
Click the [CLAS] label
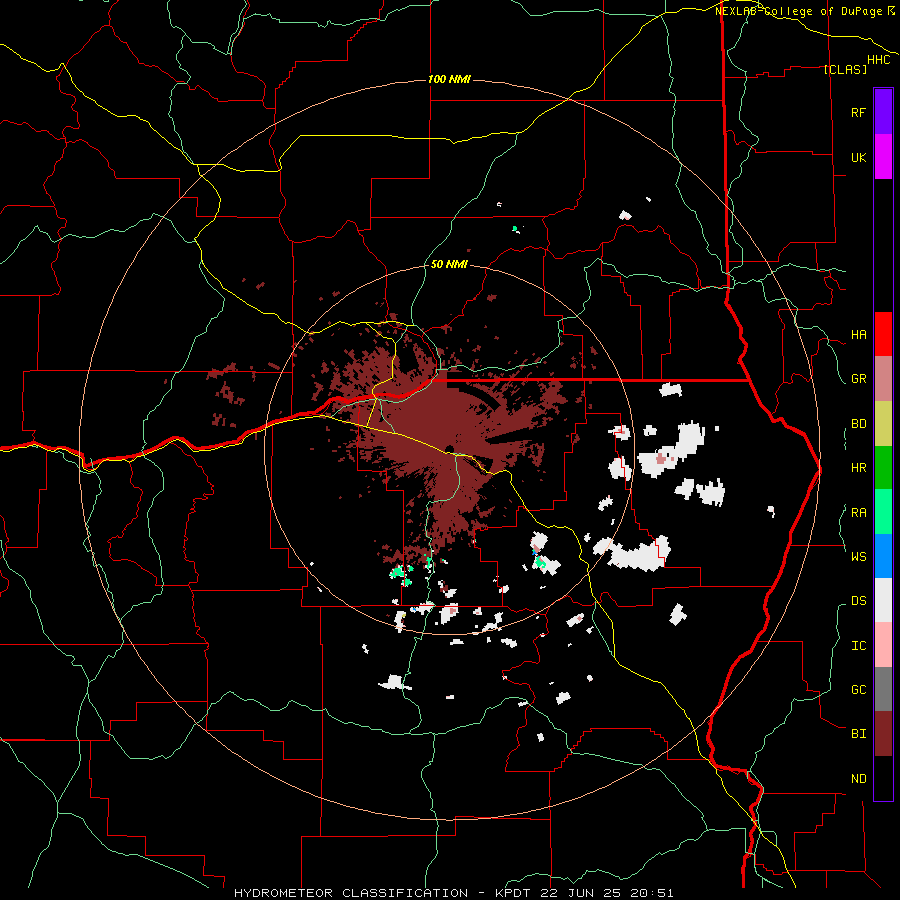point(845,70)
